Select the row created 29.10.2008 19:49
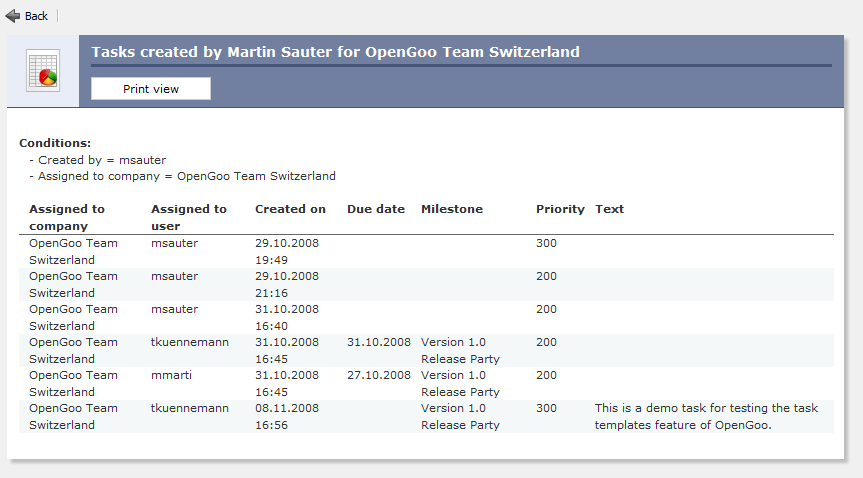The height and width of the screenshot is (478, 863). [x=427, y=251]
